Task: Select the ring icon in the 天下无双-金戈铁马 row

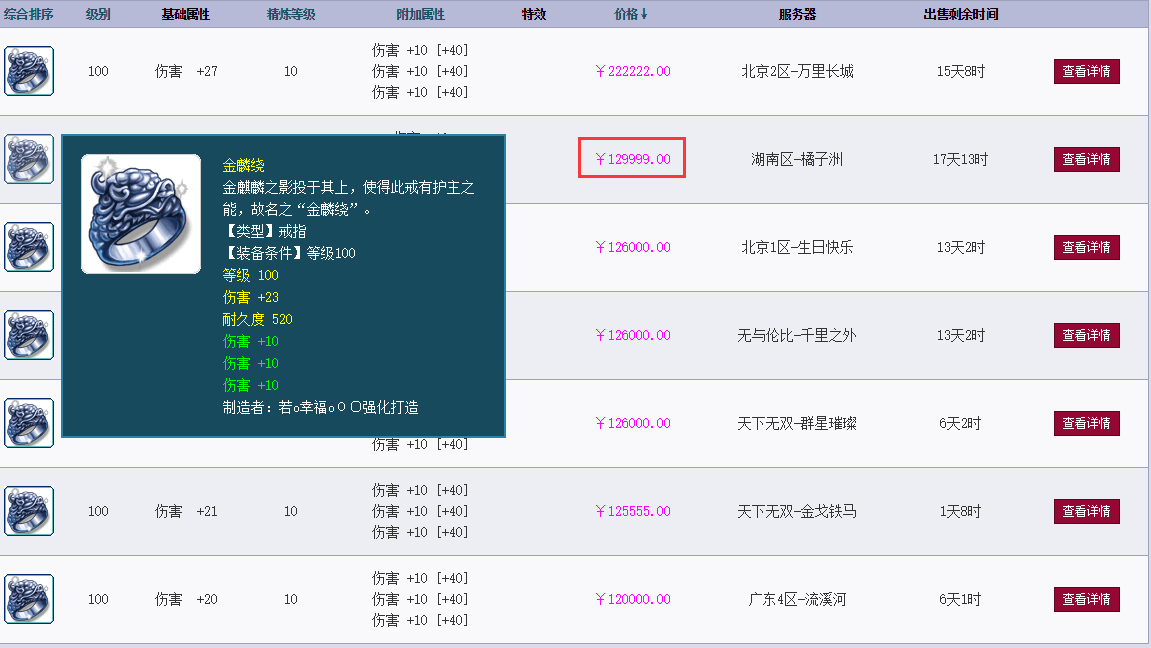Action: [x=28, y=511]
